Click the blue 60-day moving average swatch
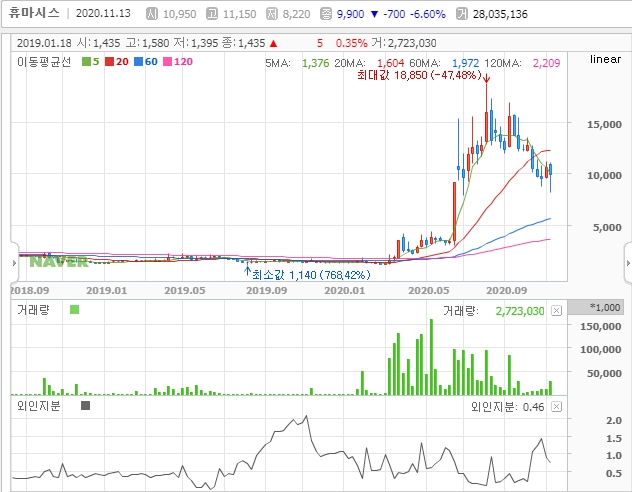This screenshot has width=632, height=492. [x=138, y=62]
